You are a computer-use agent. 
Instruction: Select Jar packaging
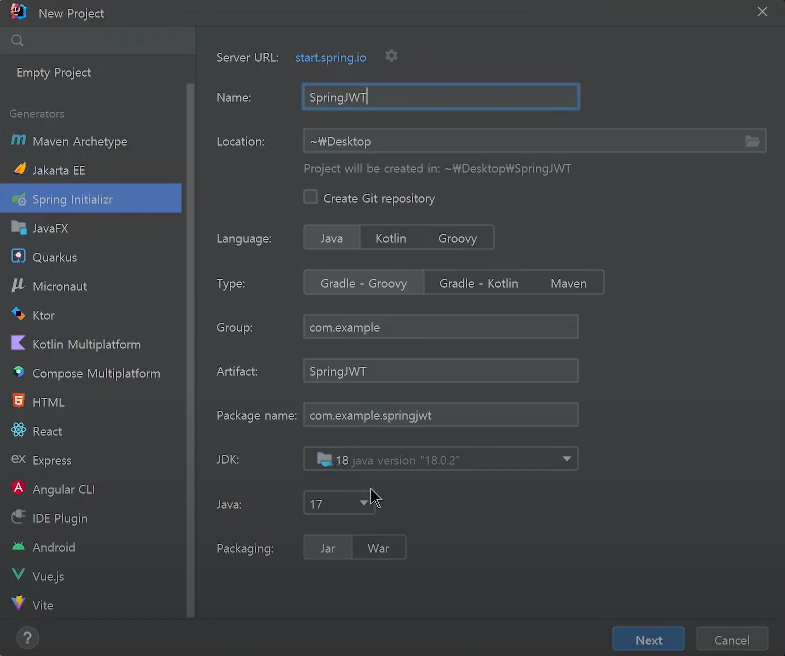click(328, 548)
